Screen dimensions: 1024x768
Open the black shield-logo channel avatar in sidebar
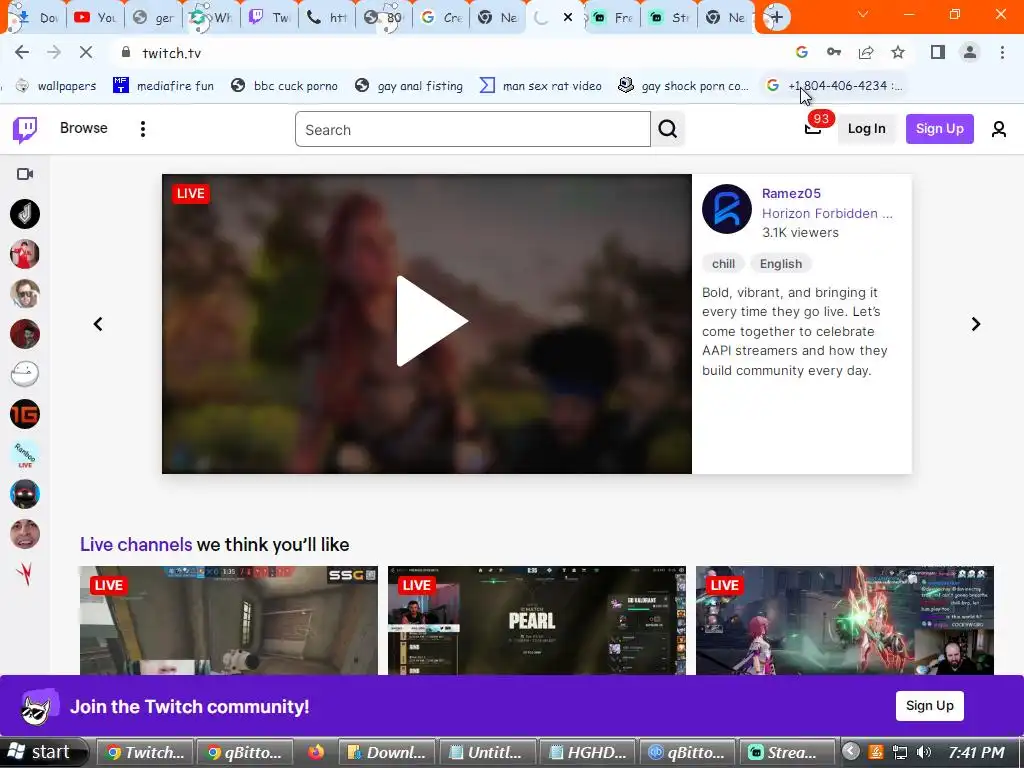click(x=25, y=214)
